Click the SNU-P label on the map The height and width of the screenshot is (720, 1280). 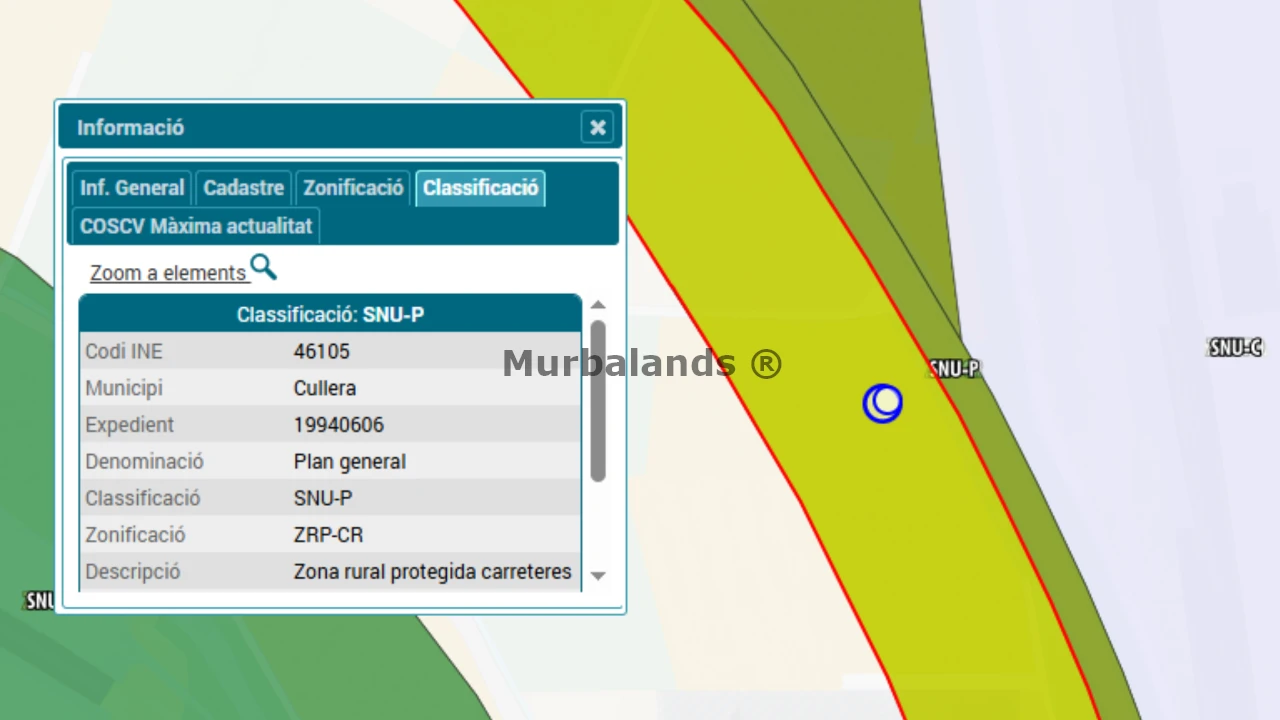tap(955, 369)
